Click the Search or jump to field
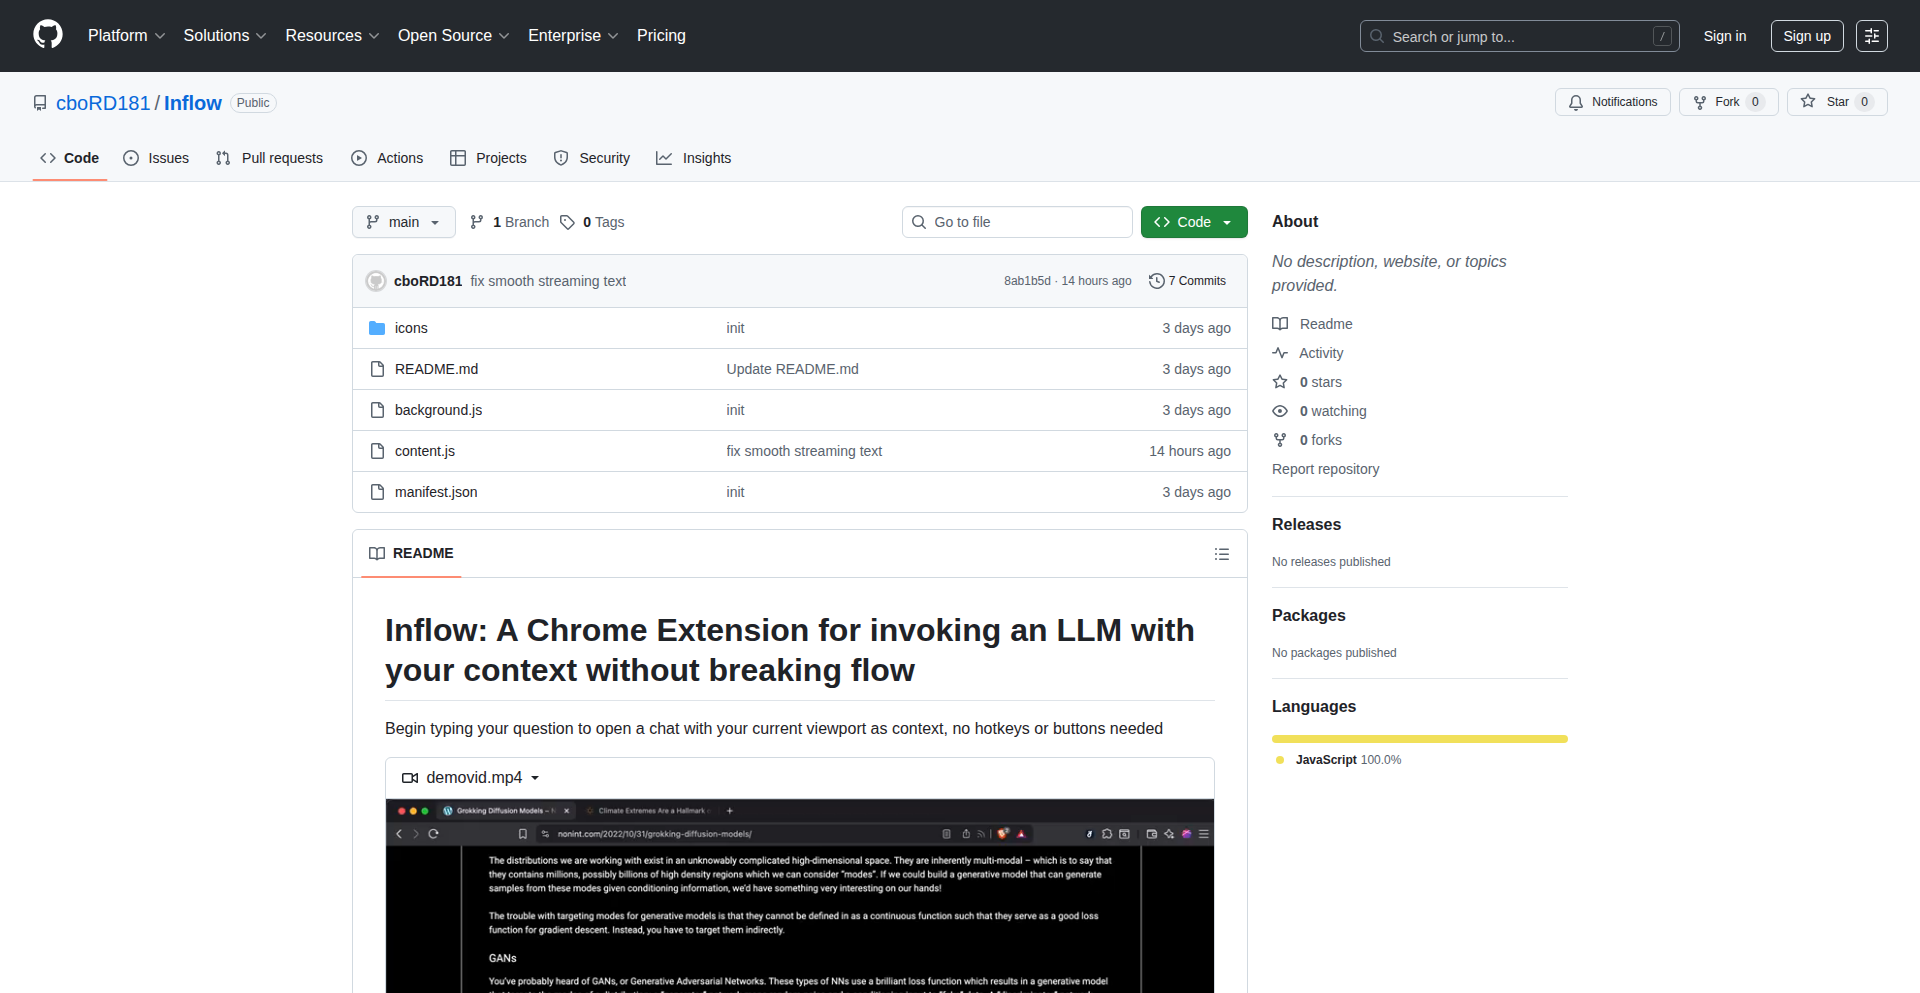Viewport: 1920px width, 993px height. point(1519,36)
